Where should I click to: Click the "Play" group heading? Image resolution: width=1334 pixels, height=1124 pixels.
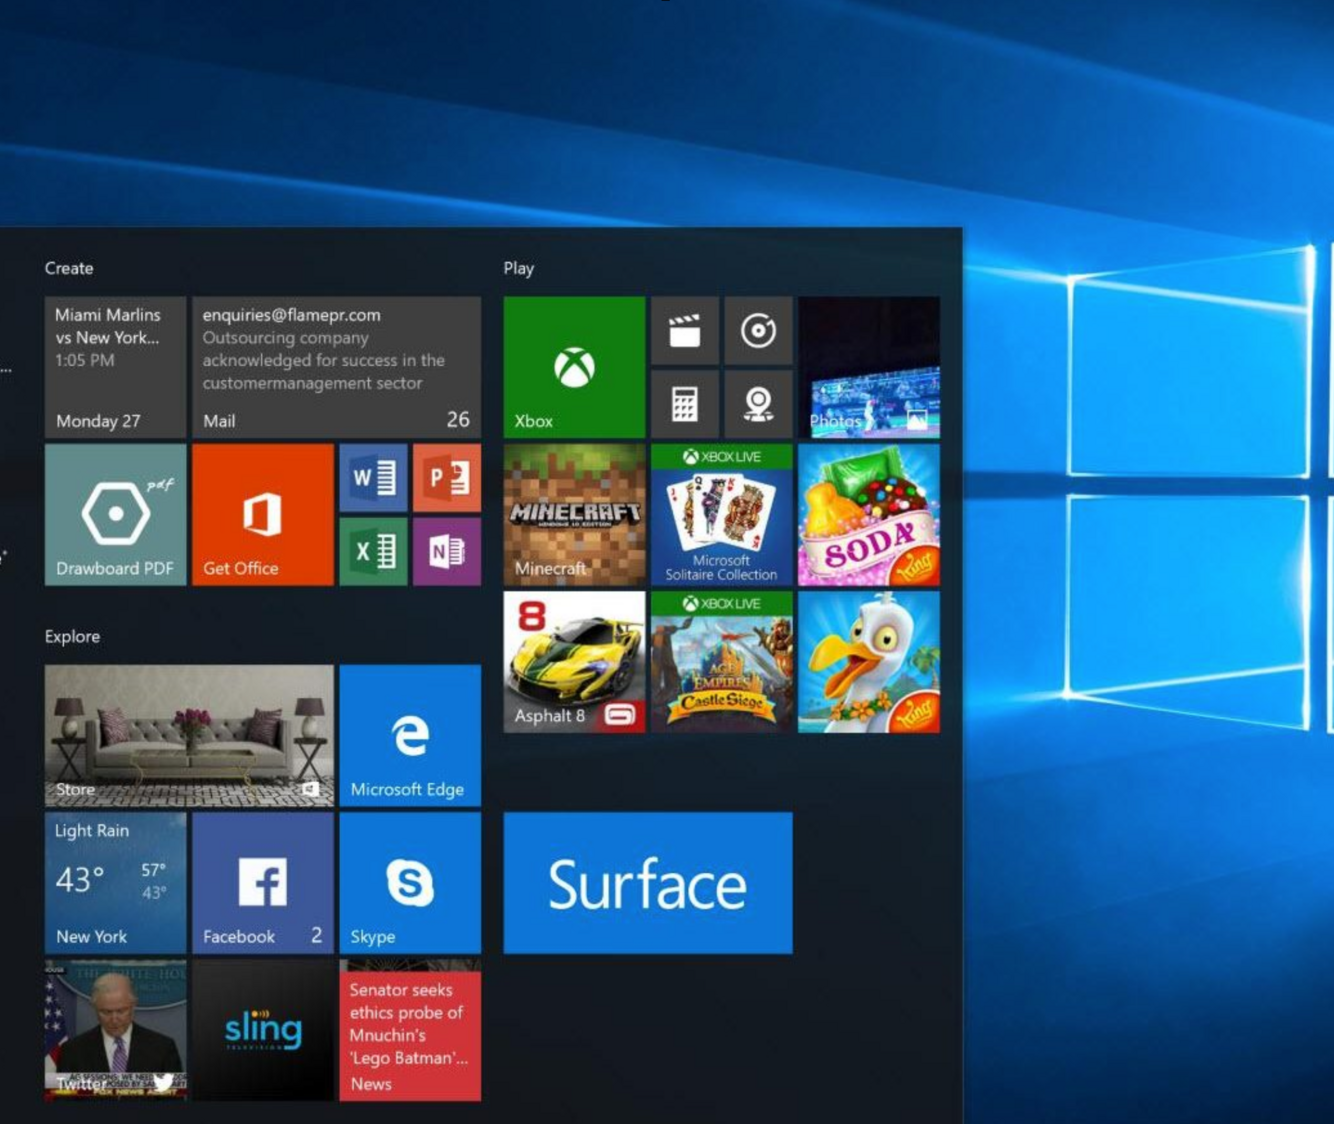pyautogui.click(x=519, y=268)
